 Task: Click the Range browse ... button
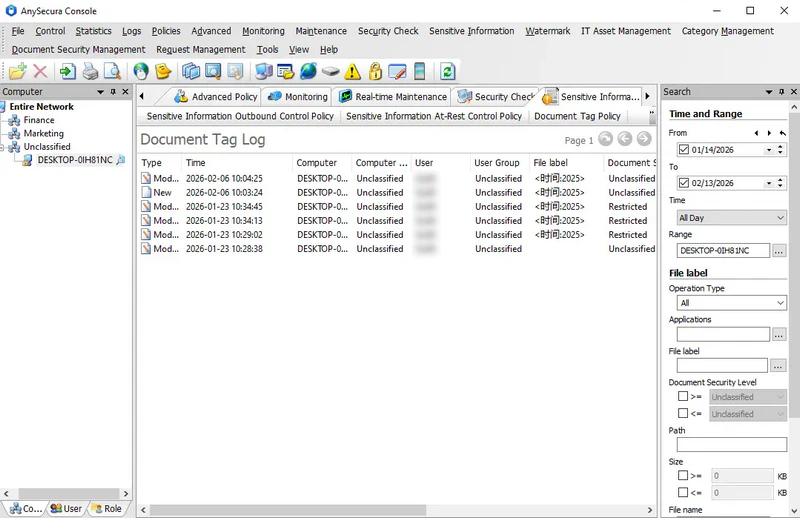[x=779, y=251]
